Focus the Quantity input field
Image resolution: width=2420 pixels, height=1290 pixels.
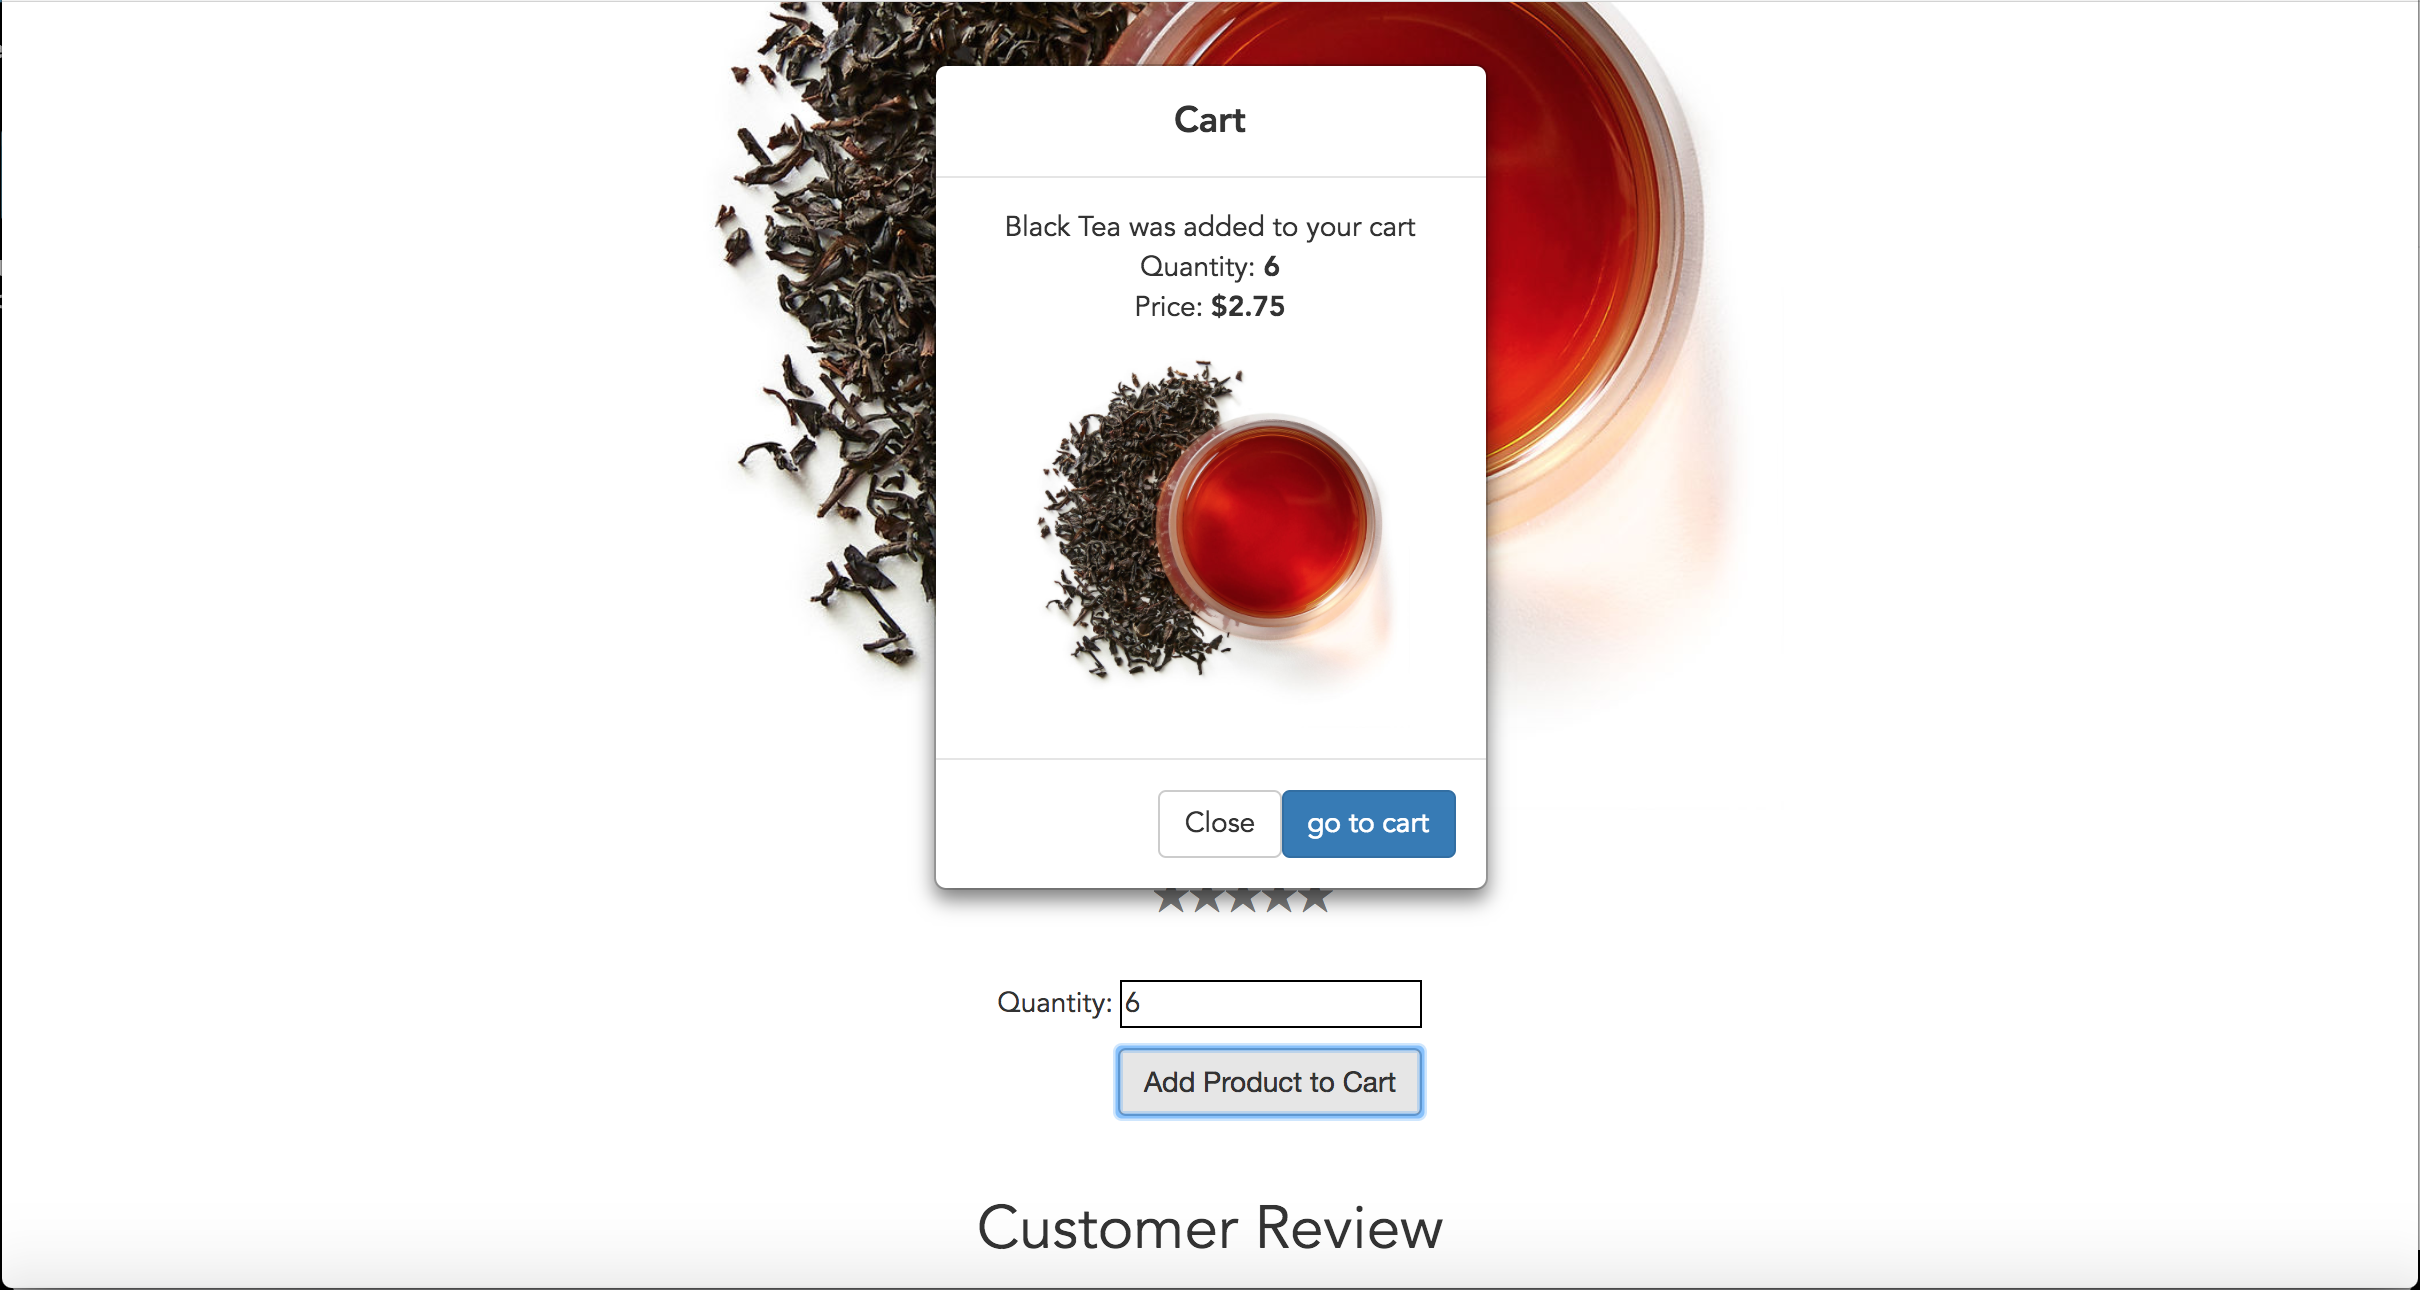1270,1003
